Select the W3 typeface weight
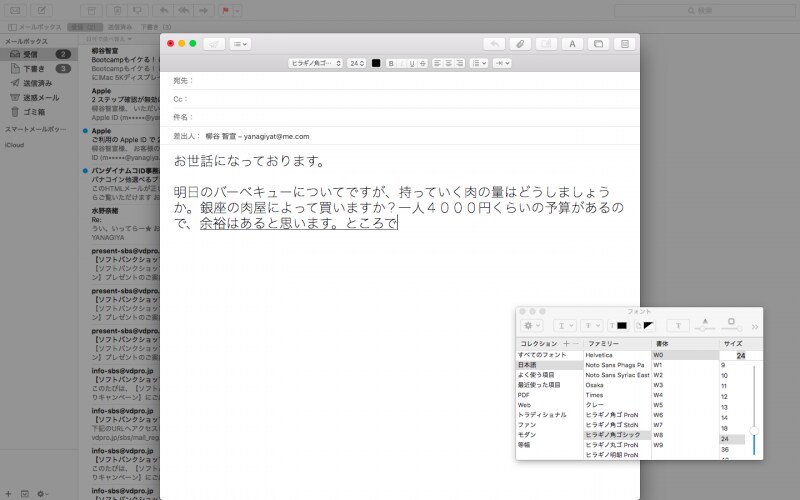 [x=685, y=385]
